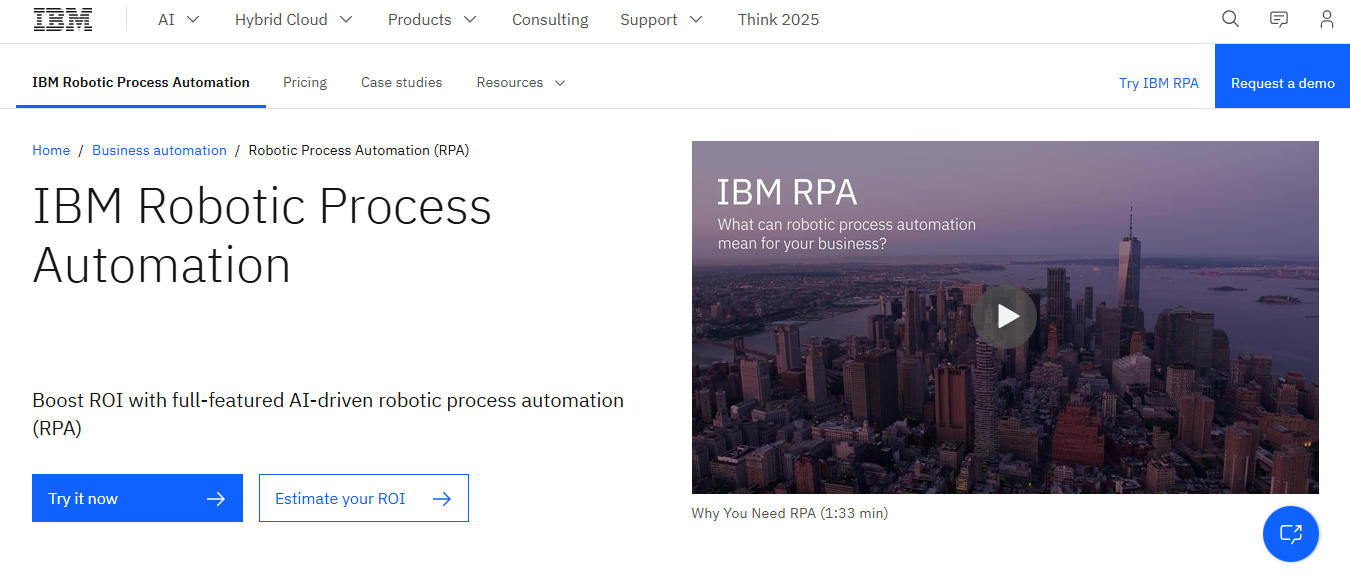1350x576 pixels.
Task: Open the floating chat assistant button
Action: point(1291,533)
